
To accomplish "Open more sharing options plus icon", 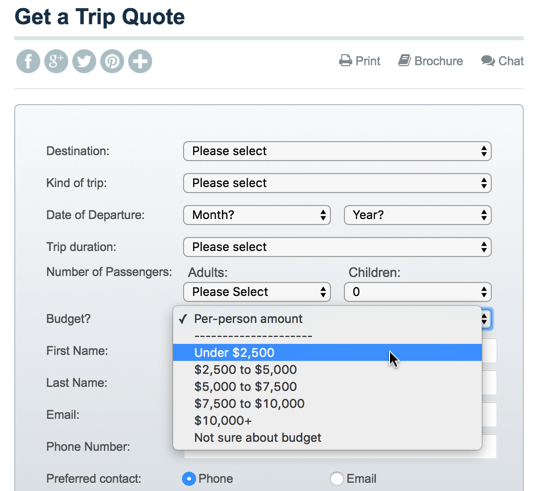I will (x=140, y=61).
